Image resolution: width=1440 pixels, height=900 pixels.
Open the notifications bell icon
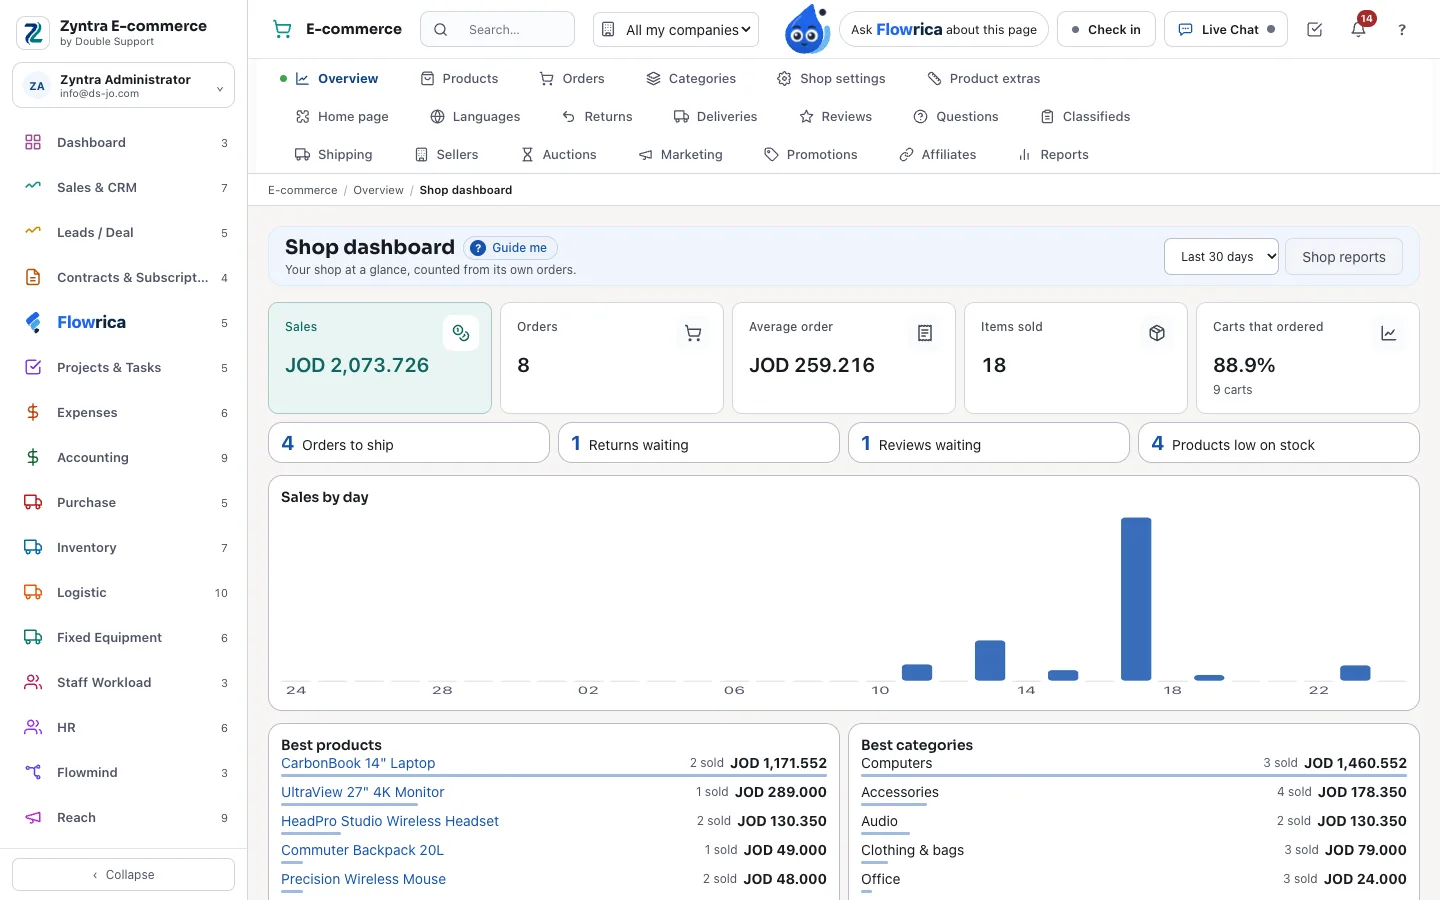pyautogui.click(x=1358, y=29)
